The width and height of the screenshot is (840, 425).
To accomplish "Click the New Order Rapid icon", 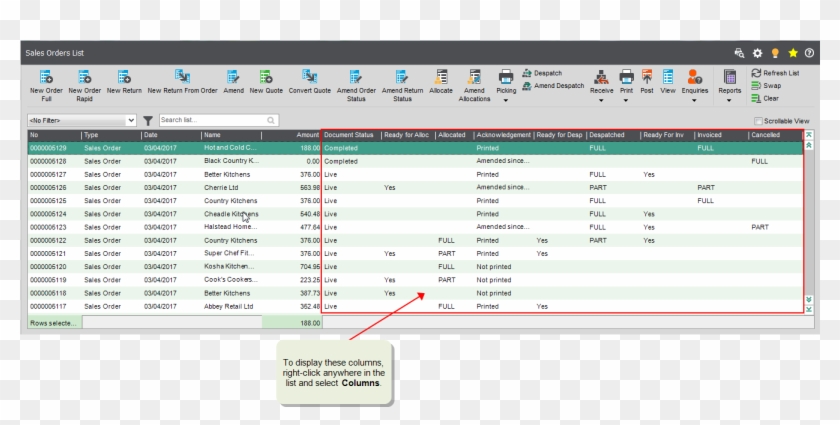I will [85, 77].
